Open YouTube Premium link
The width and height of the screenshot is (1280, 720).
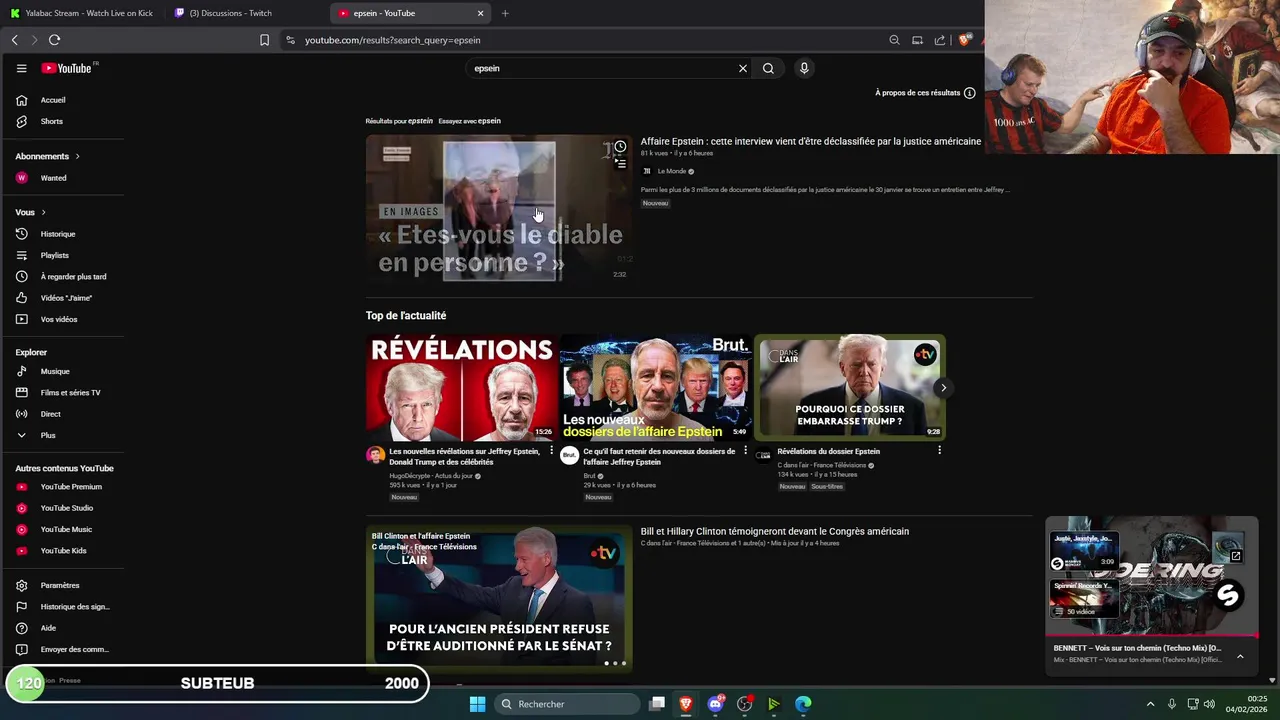59,487
